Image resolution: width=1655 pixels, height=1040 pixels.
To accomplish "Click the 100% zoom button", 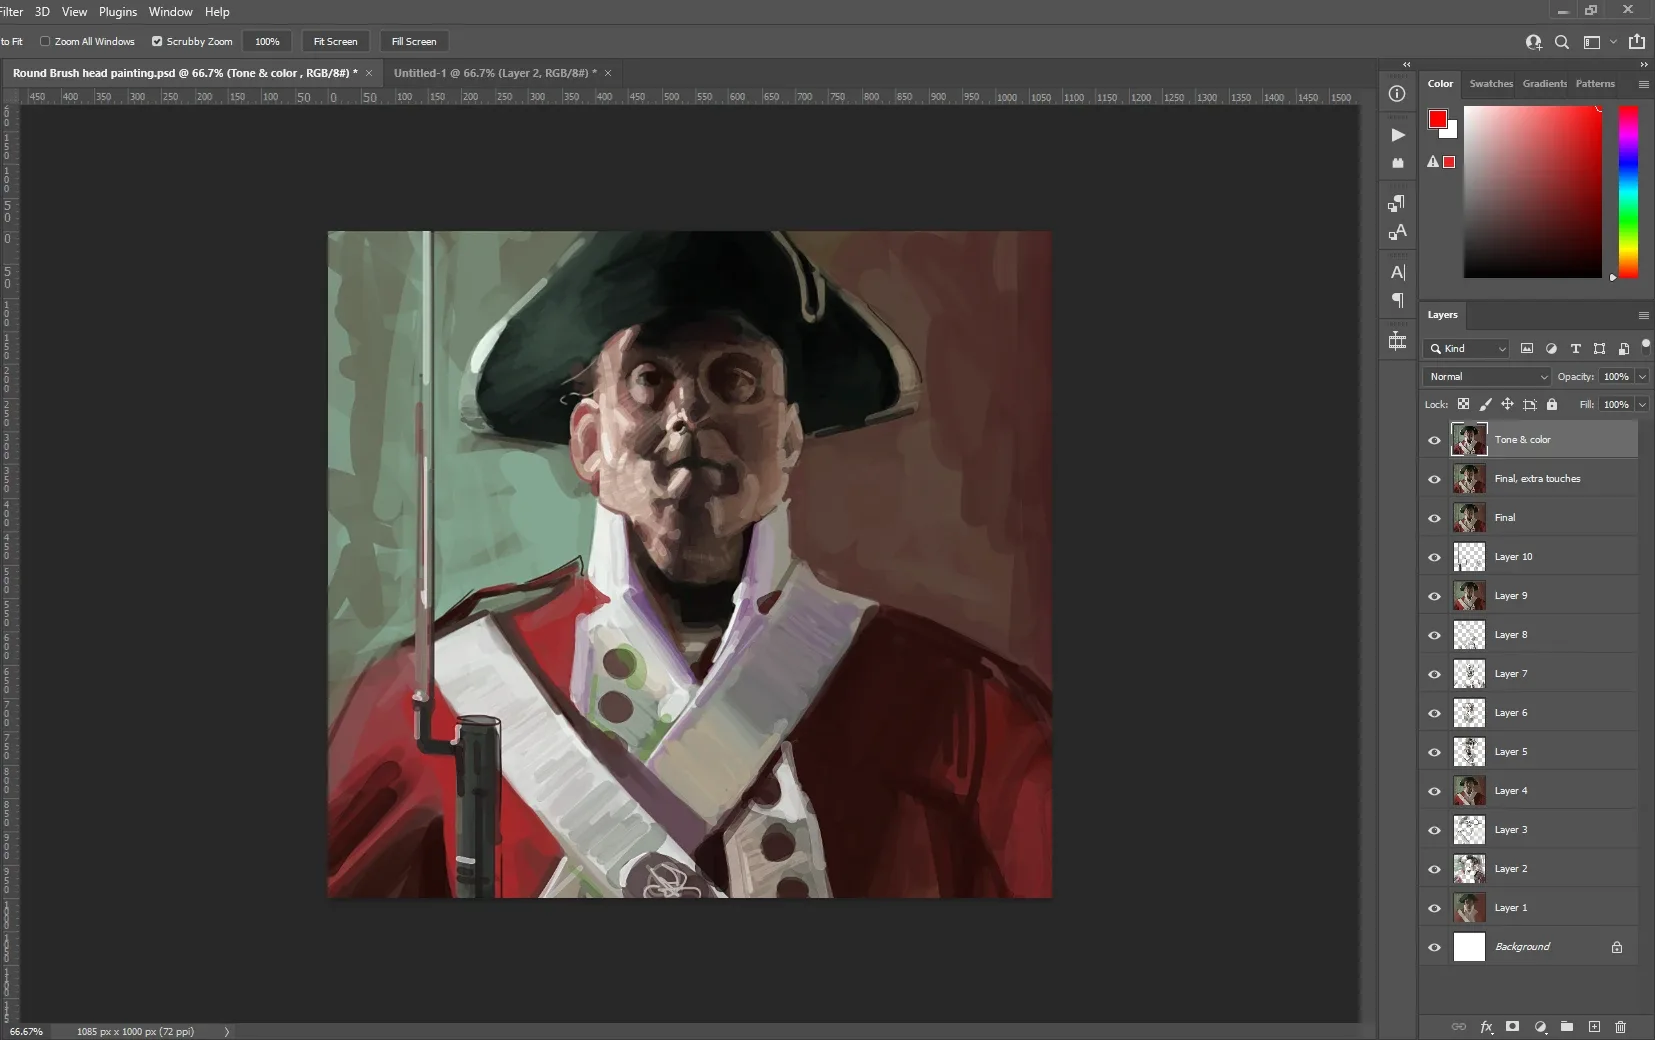I will (267, 42).
